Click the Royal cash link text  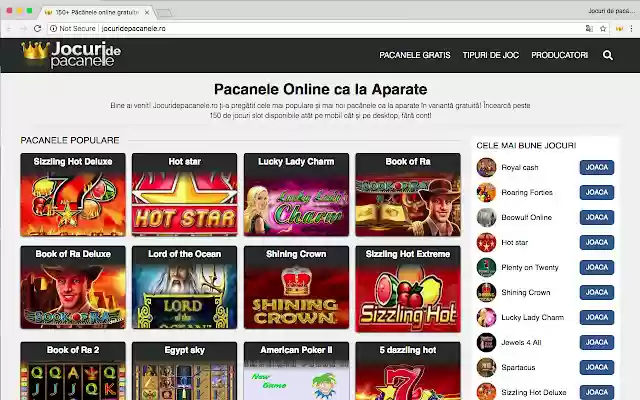click(x=520, y=167)
